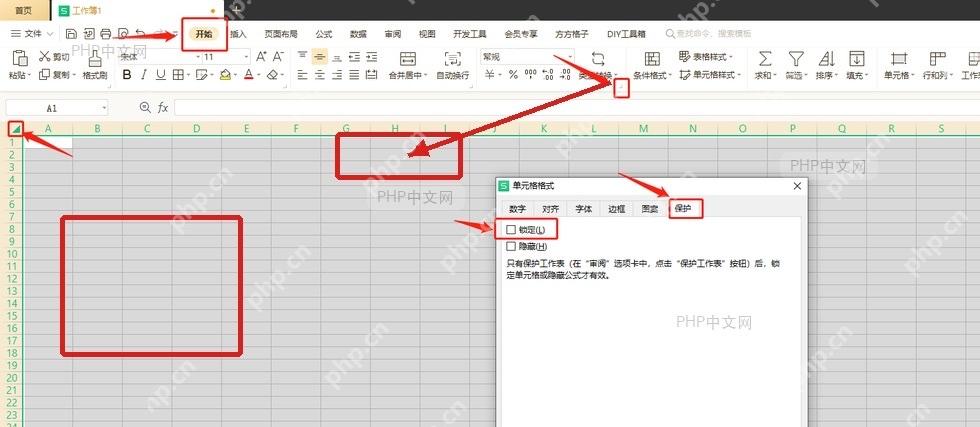Switch to the Font (字体) dialog tab
Screen dimensions: 980x427
click(x=584, y=209)
